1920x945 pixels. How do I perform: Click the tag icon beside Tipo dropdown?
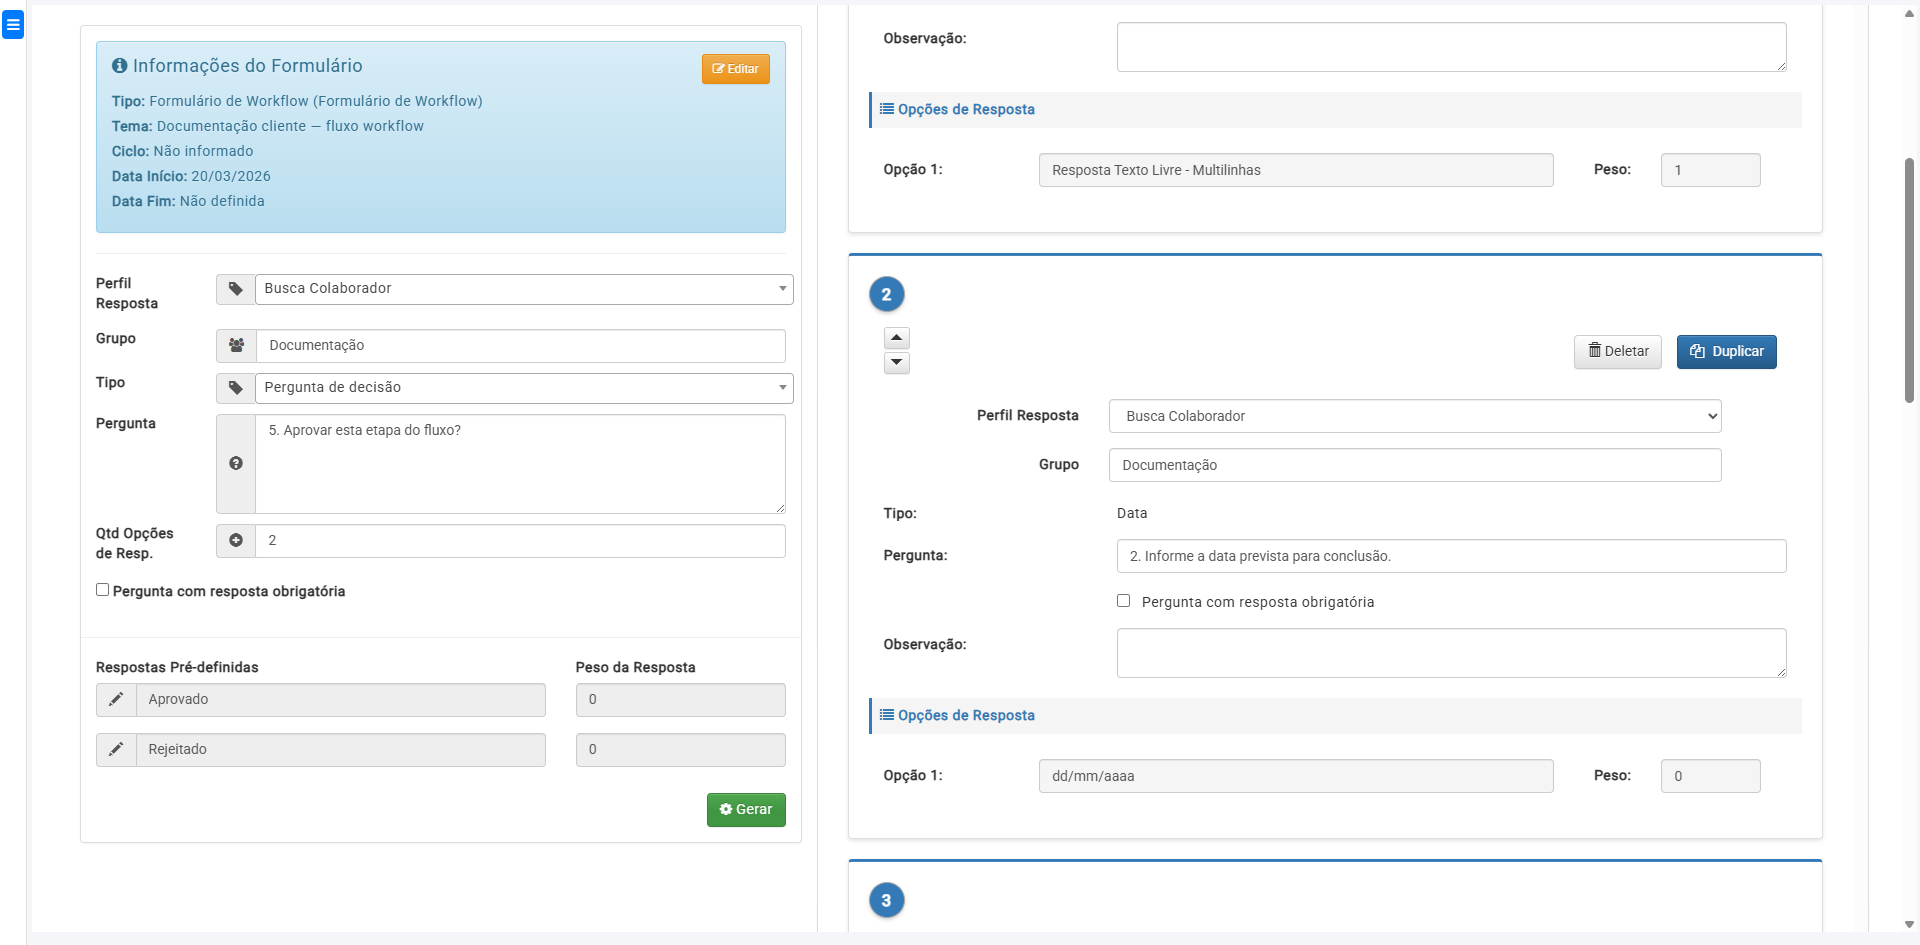236,388
